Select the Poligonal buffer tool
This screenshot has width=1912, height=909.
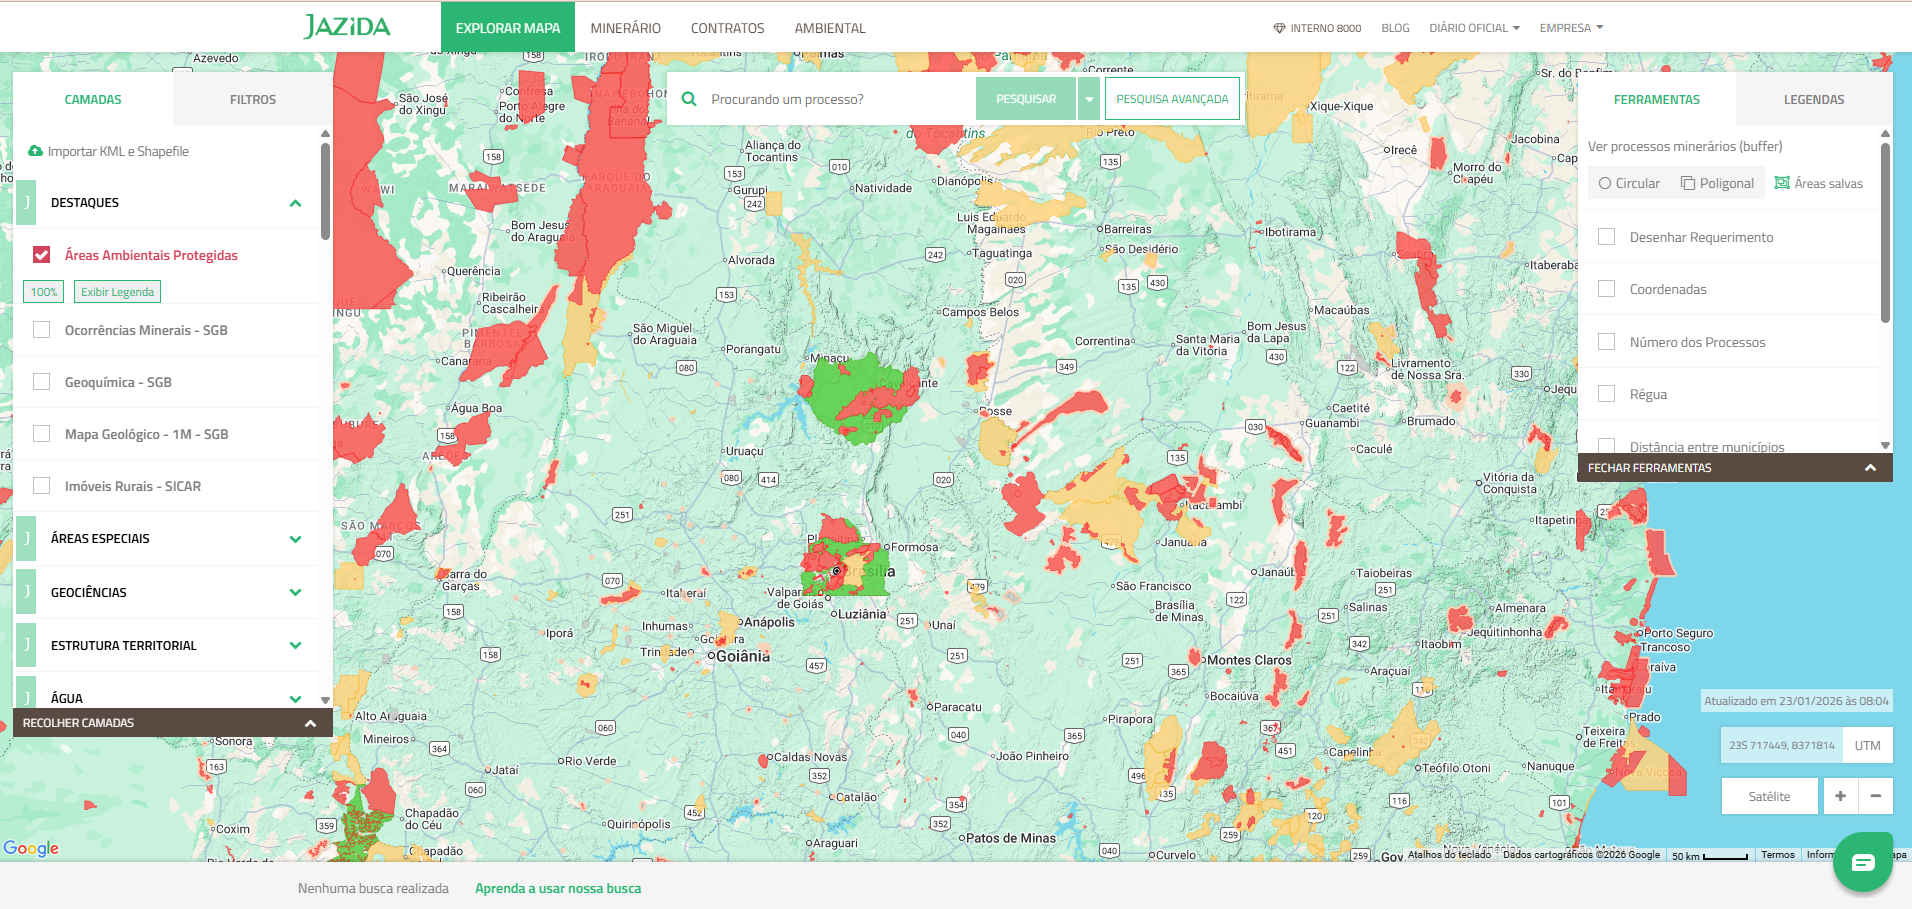pos(1717,183)
